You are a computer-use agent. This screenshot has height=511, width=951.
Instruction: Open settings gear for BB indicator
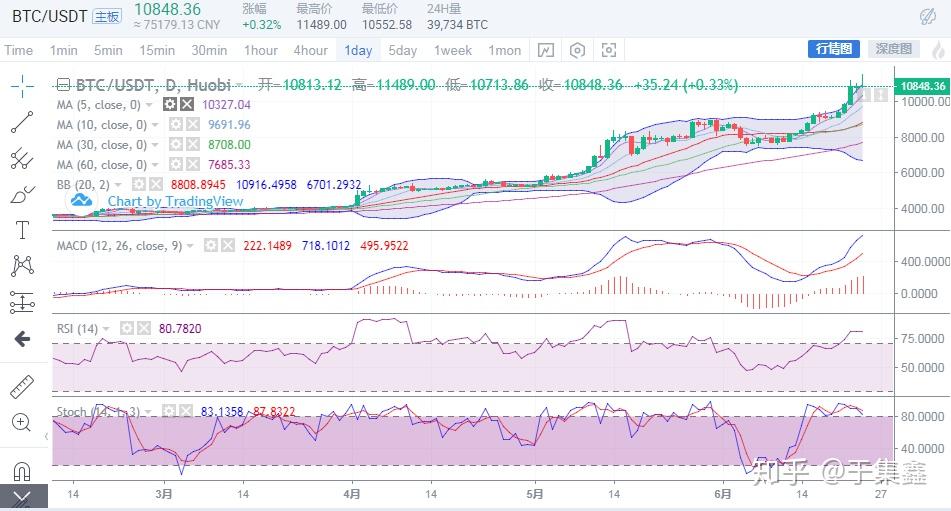(139, 184)
